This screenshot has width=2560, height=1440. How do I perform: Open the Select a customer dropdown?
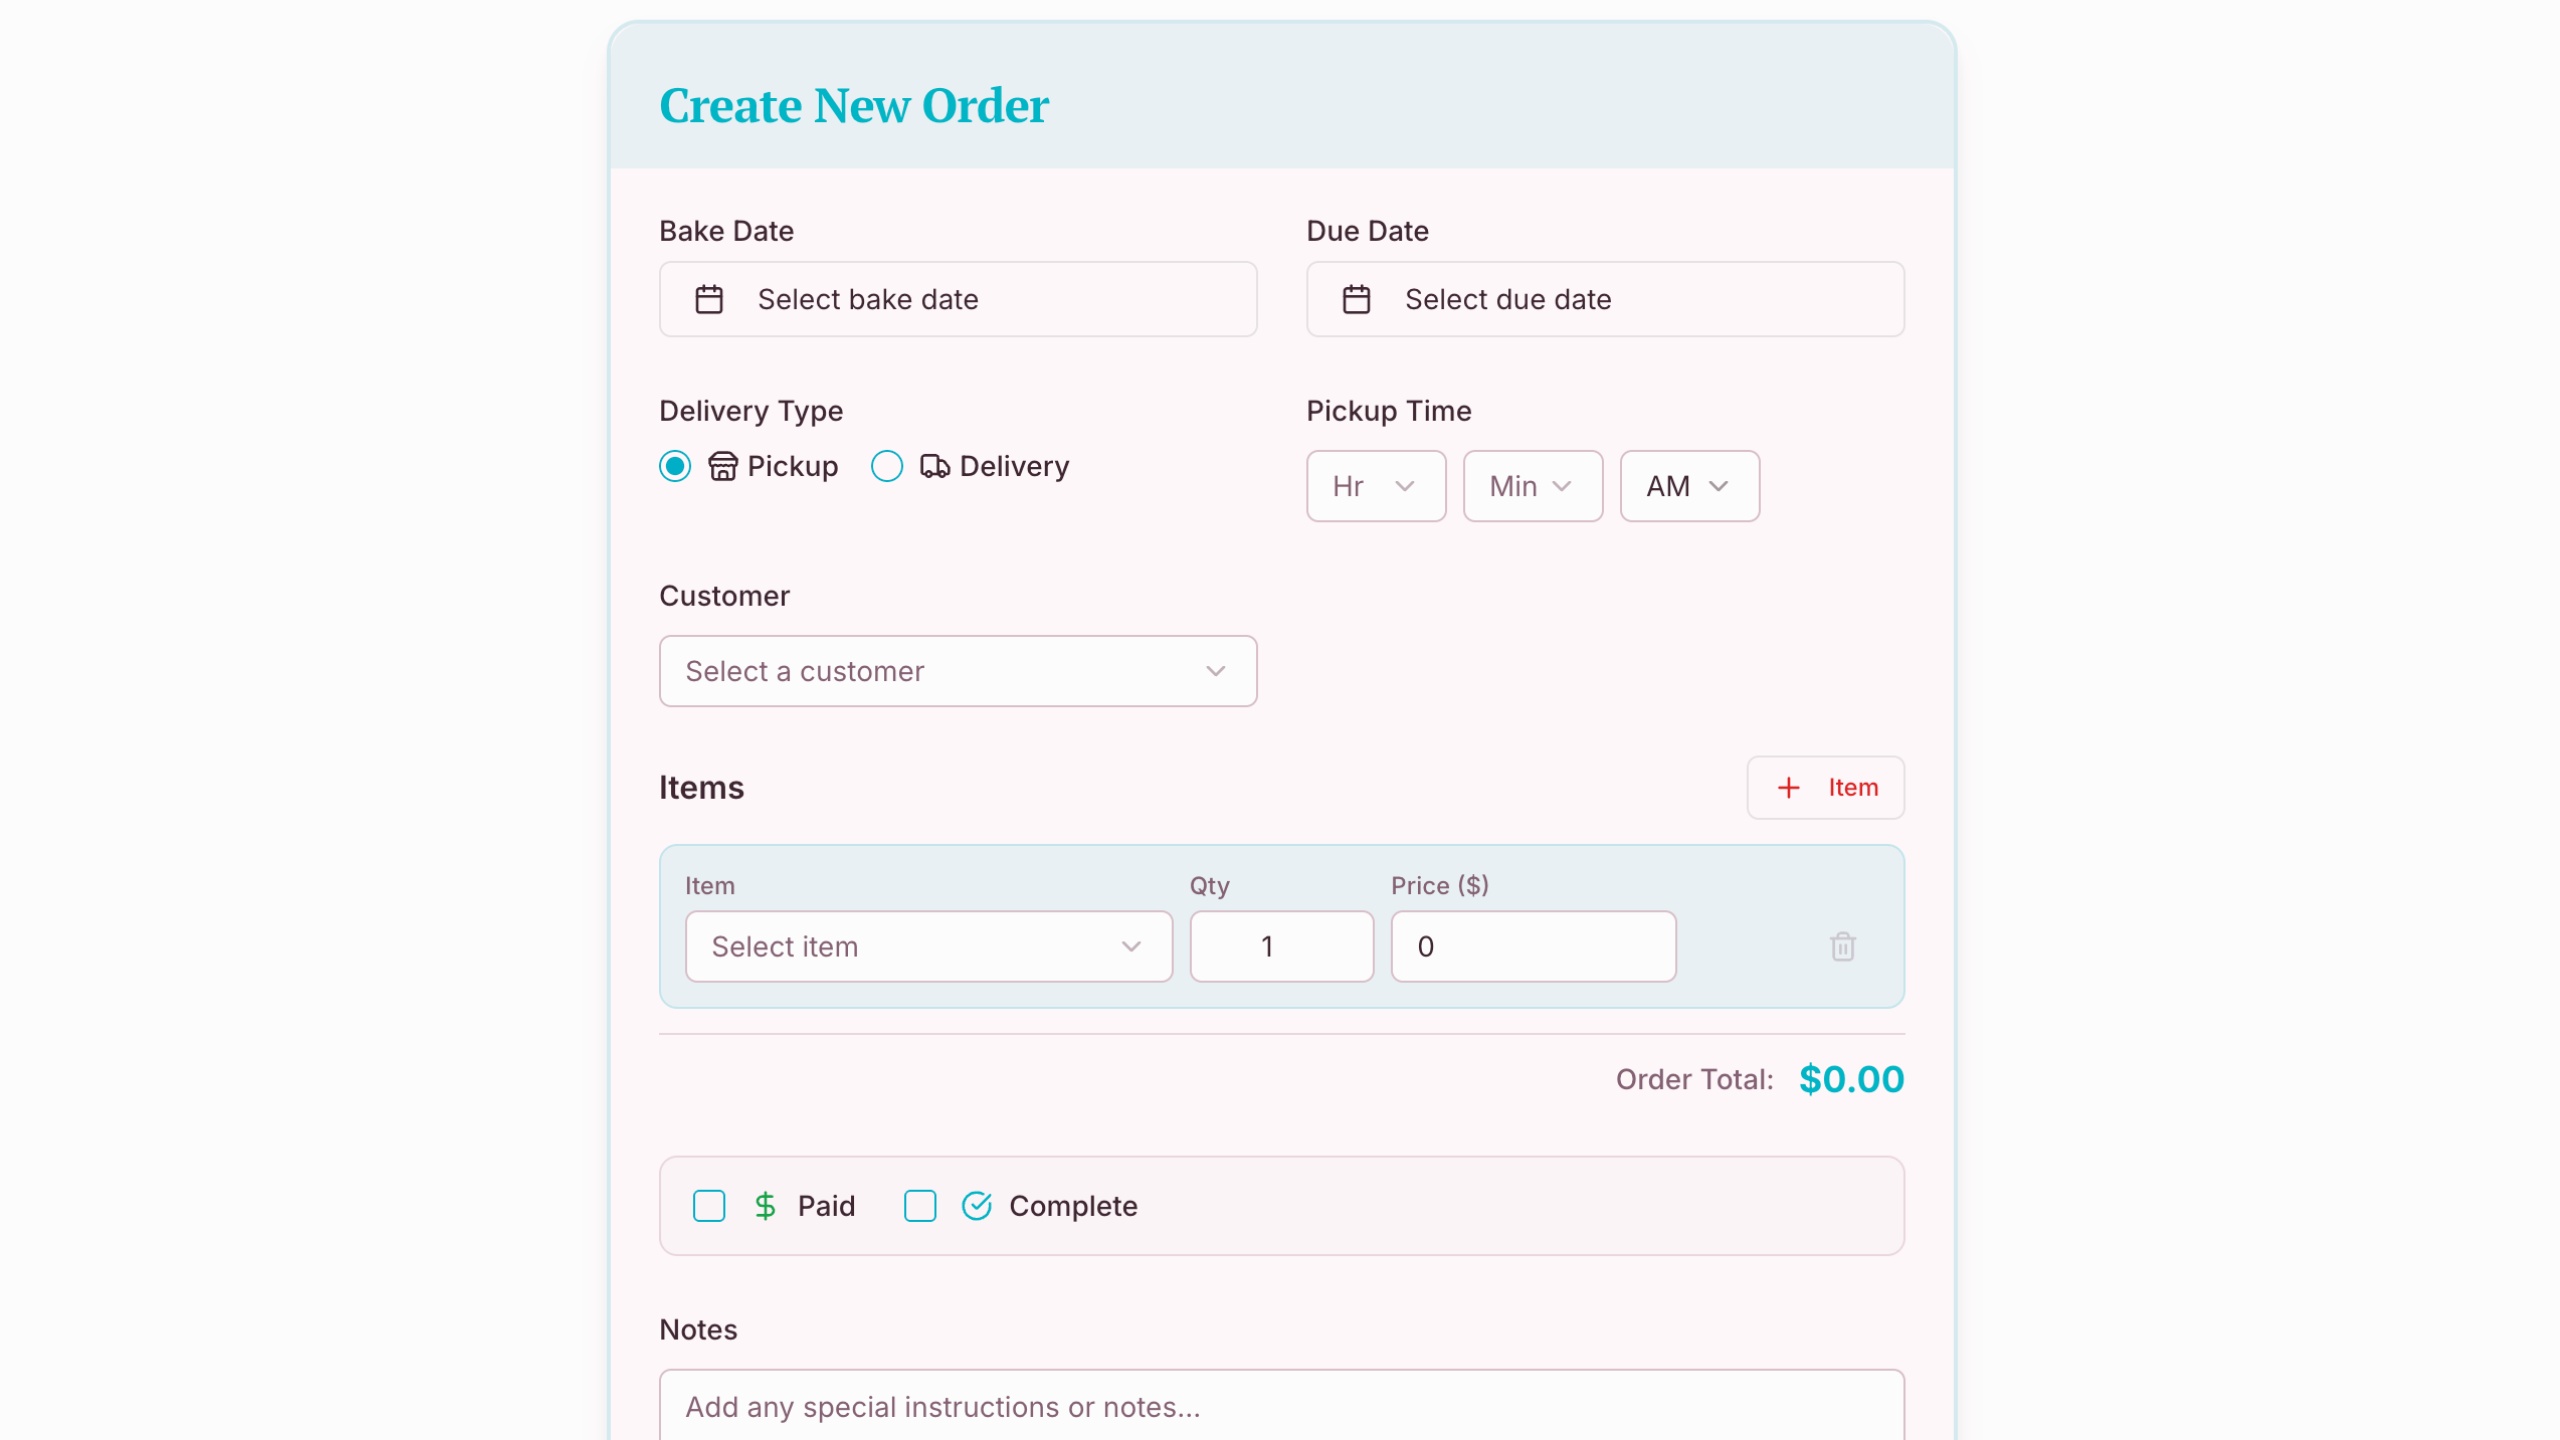[x=957, y=671]
